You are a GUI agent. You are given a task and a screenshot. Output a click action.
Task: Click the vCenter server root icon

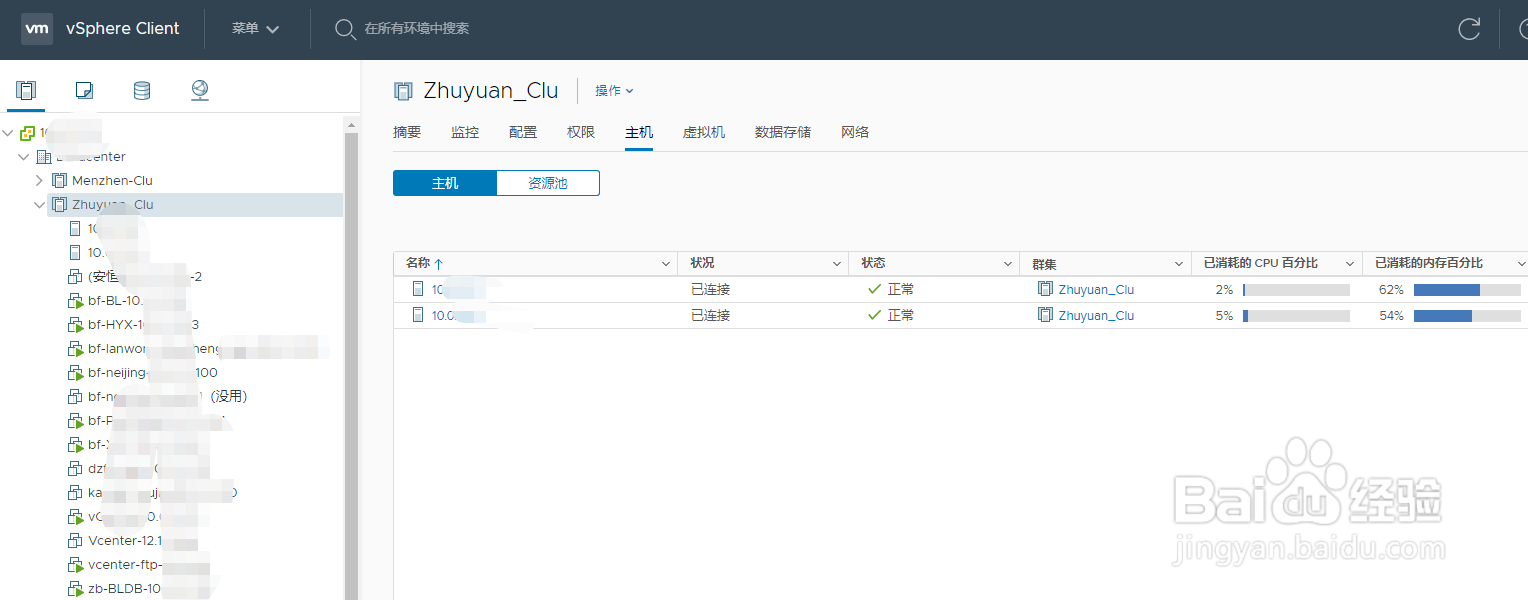coord(28,133)
